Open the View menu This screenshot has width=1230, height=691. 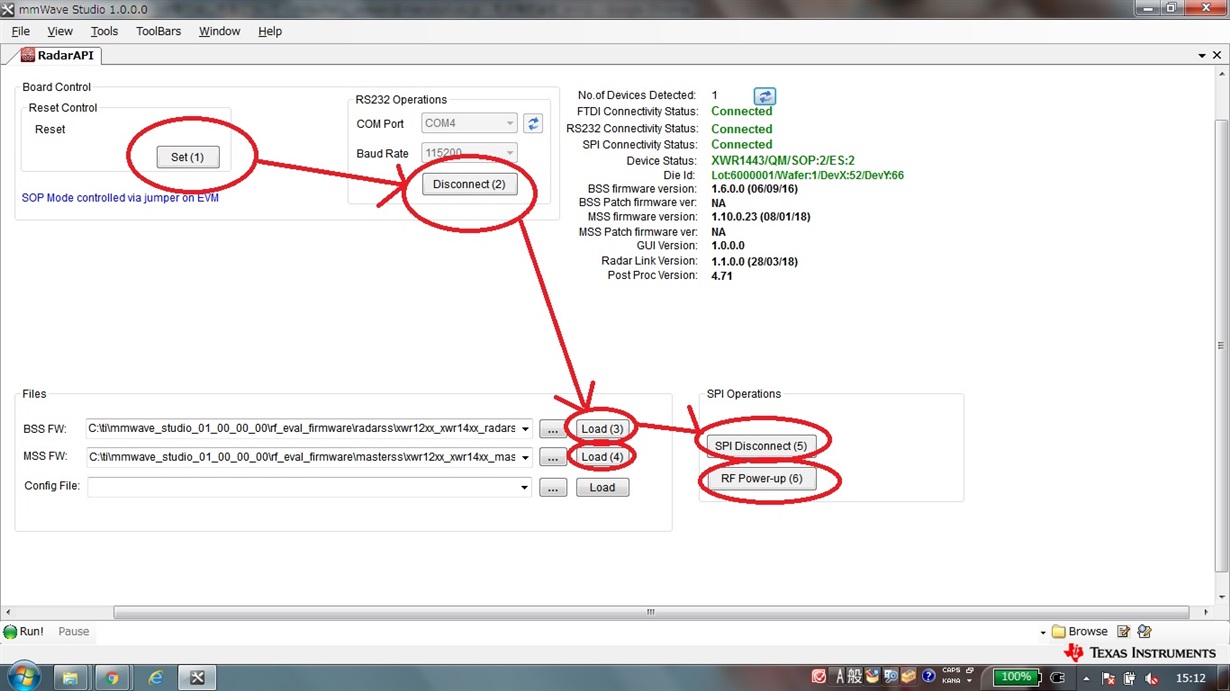(60, 31)
